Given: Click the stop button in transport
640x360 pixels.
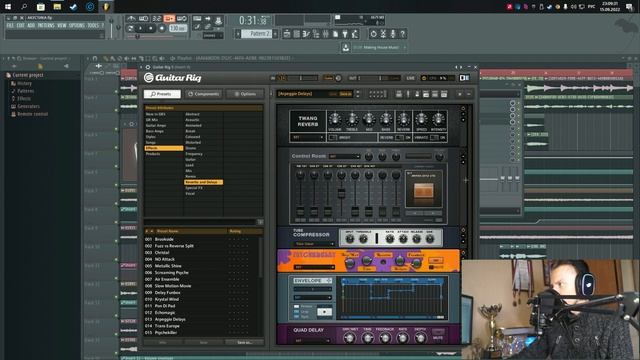Looking at the screenshot, I should [151, 28].
